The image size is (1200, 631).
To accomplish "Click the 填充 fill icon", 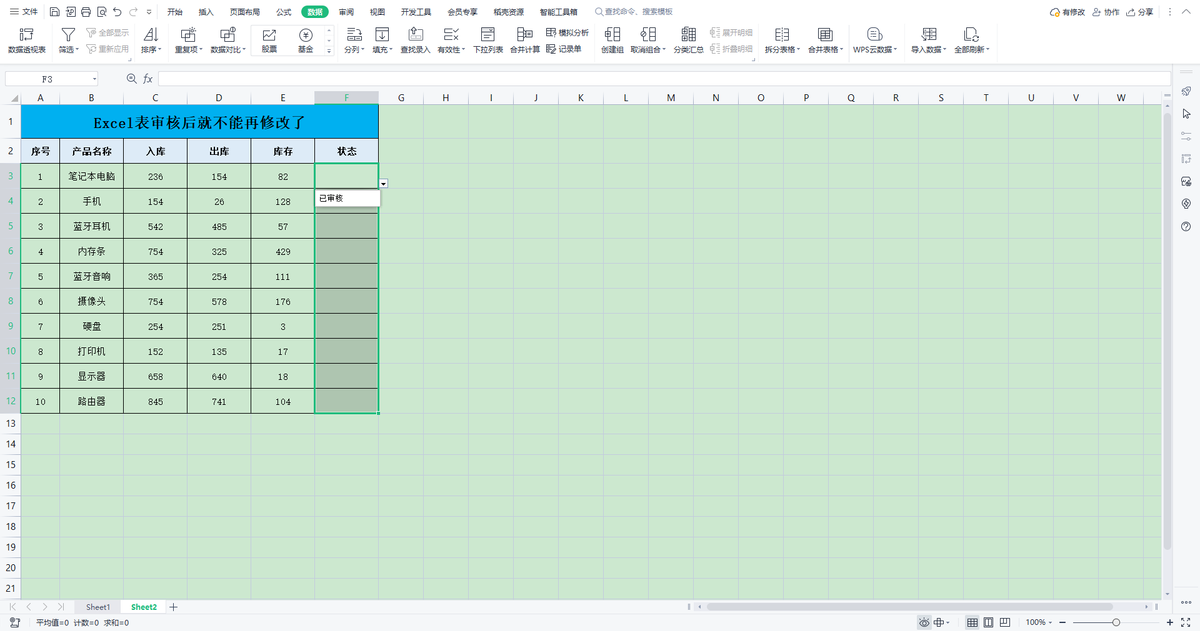I will tap(381, 35).
